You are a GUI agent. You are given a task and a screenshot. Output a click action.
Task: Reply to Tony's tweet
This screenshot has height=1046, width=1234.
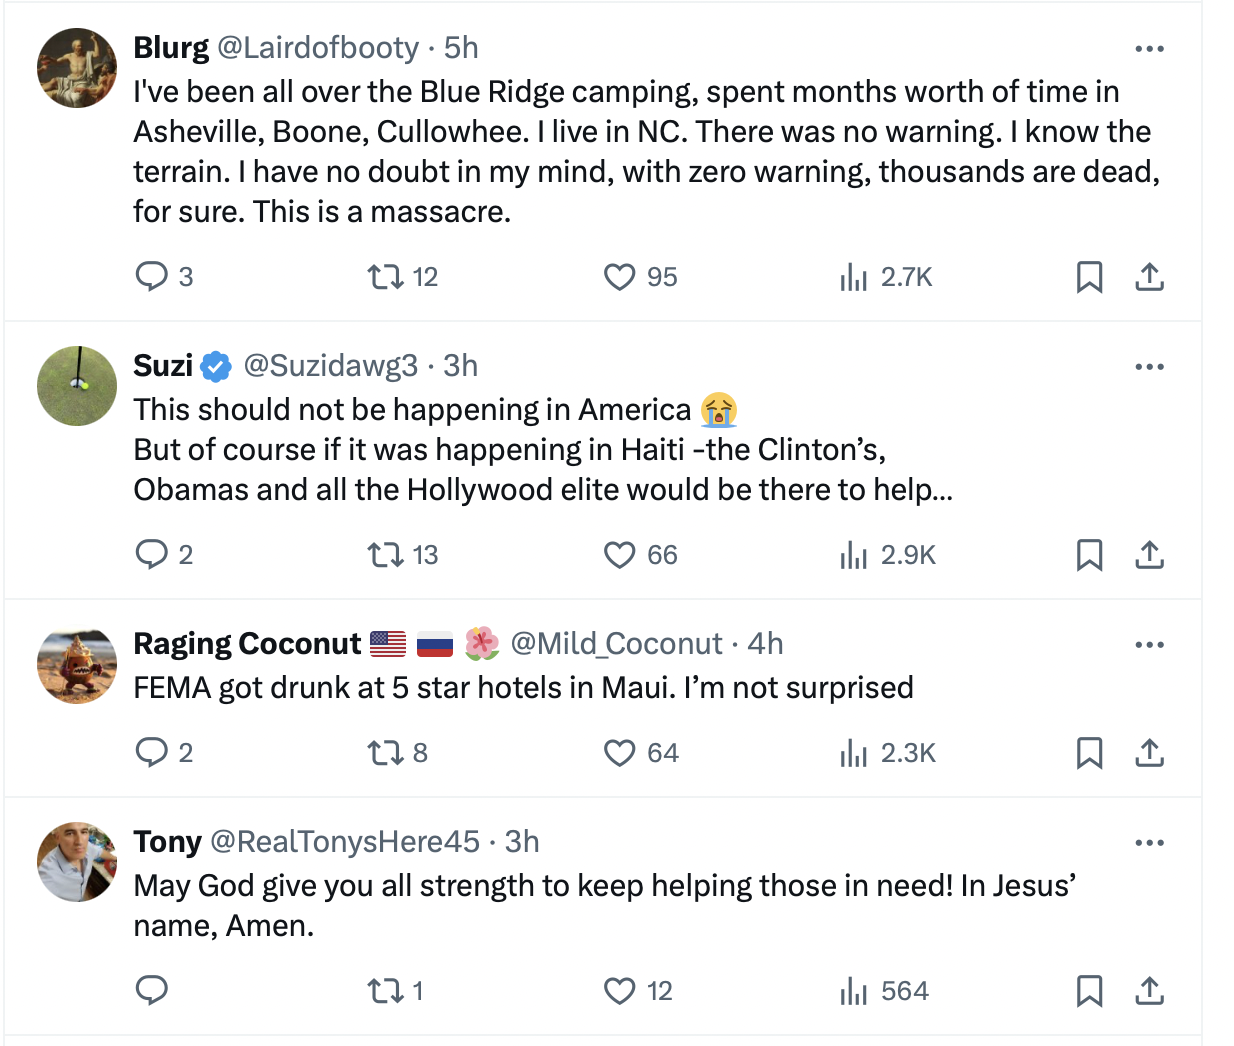coord(151,990)
